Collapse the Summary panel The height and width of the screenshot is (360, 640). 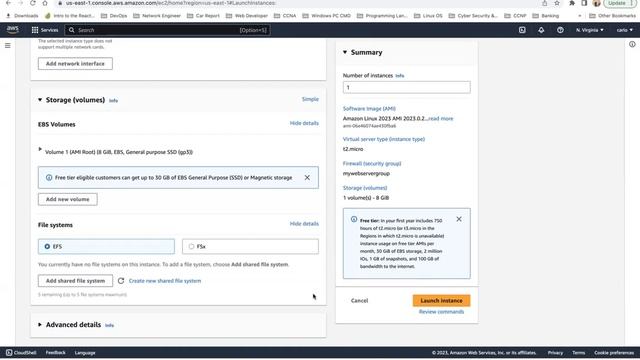345,52
